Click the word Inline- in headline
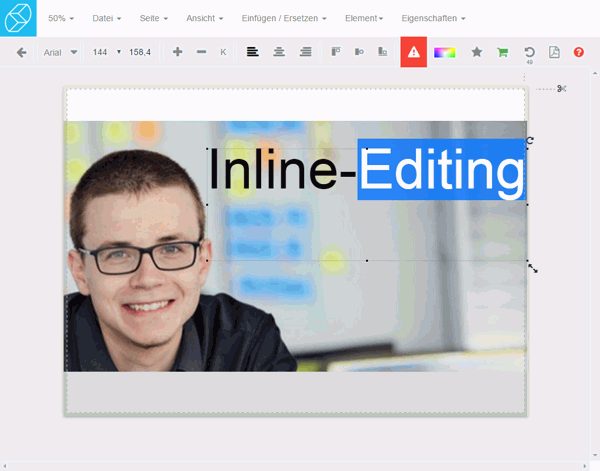 click(282, 169)
